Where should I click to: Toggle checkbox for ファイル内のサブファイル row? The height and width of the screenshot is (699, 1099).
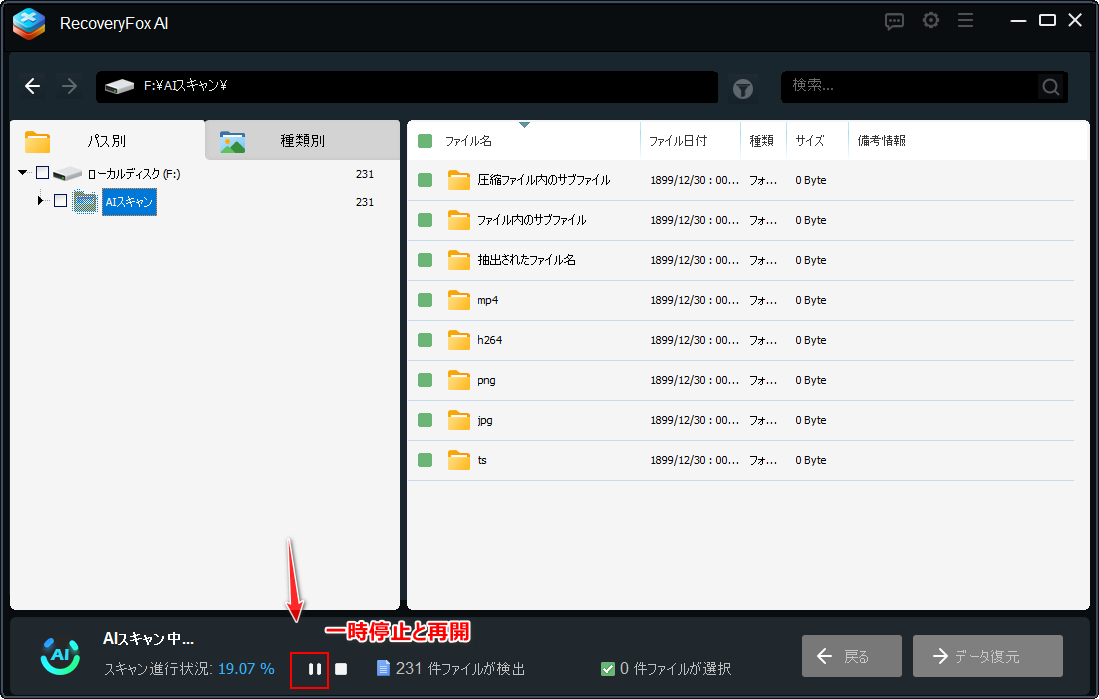(x=425, y=220)
